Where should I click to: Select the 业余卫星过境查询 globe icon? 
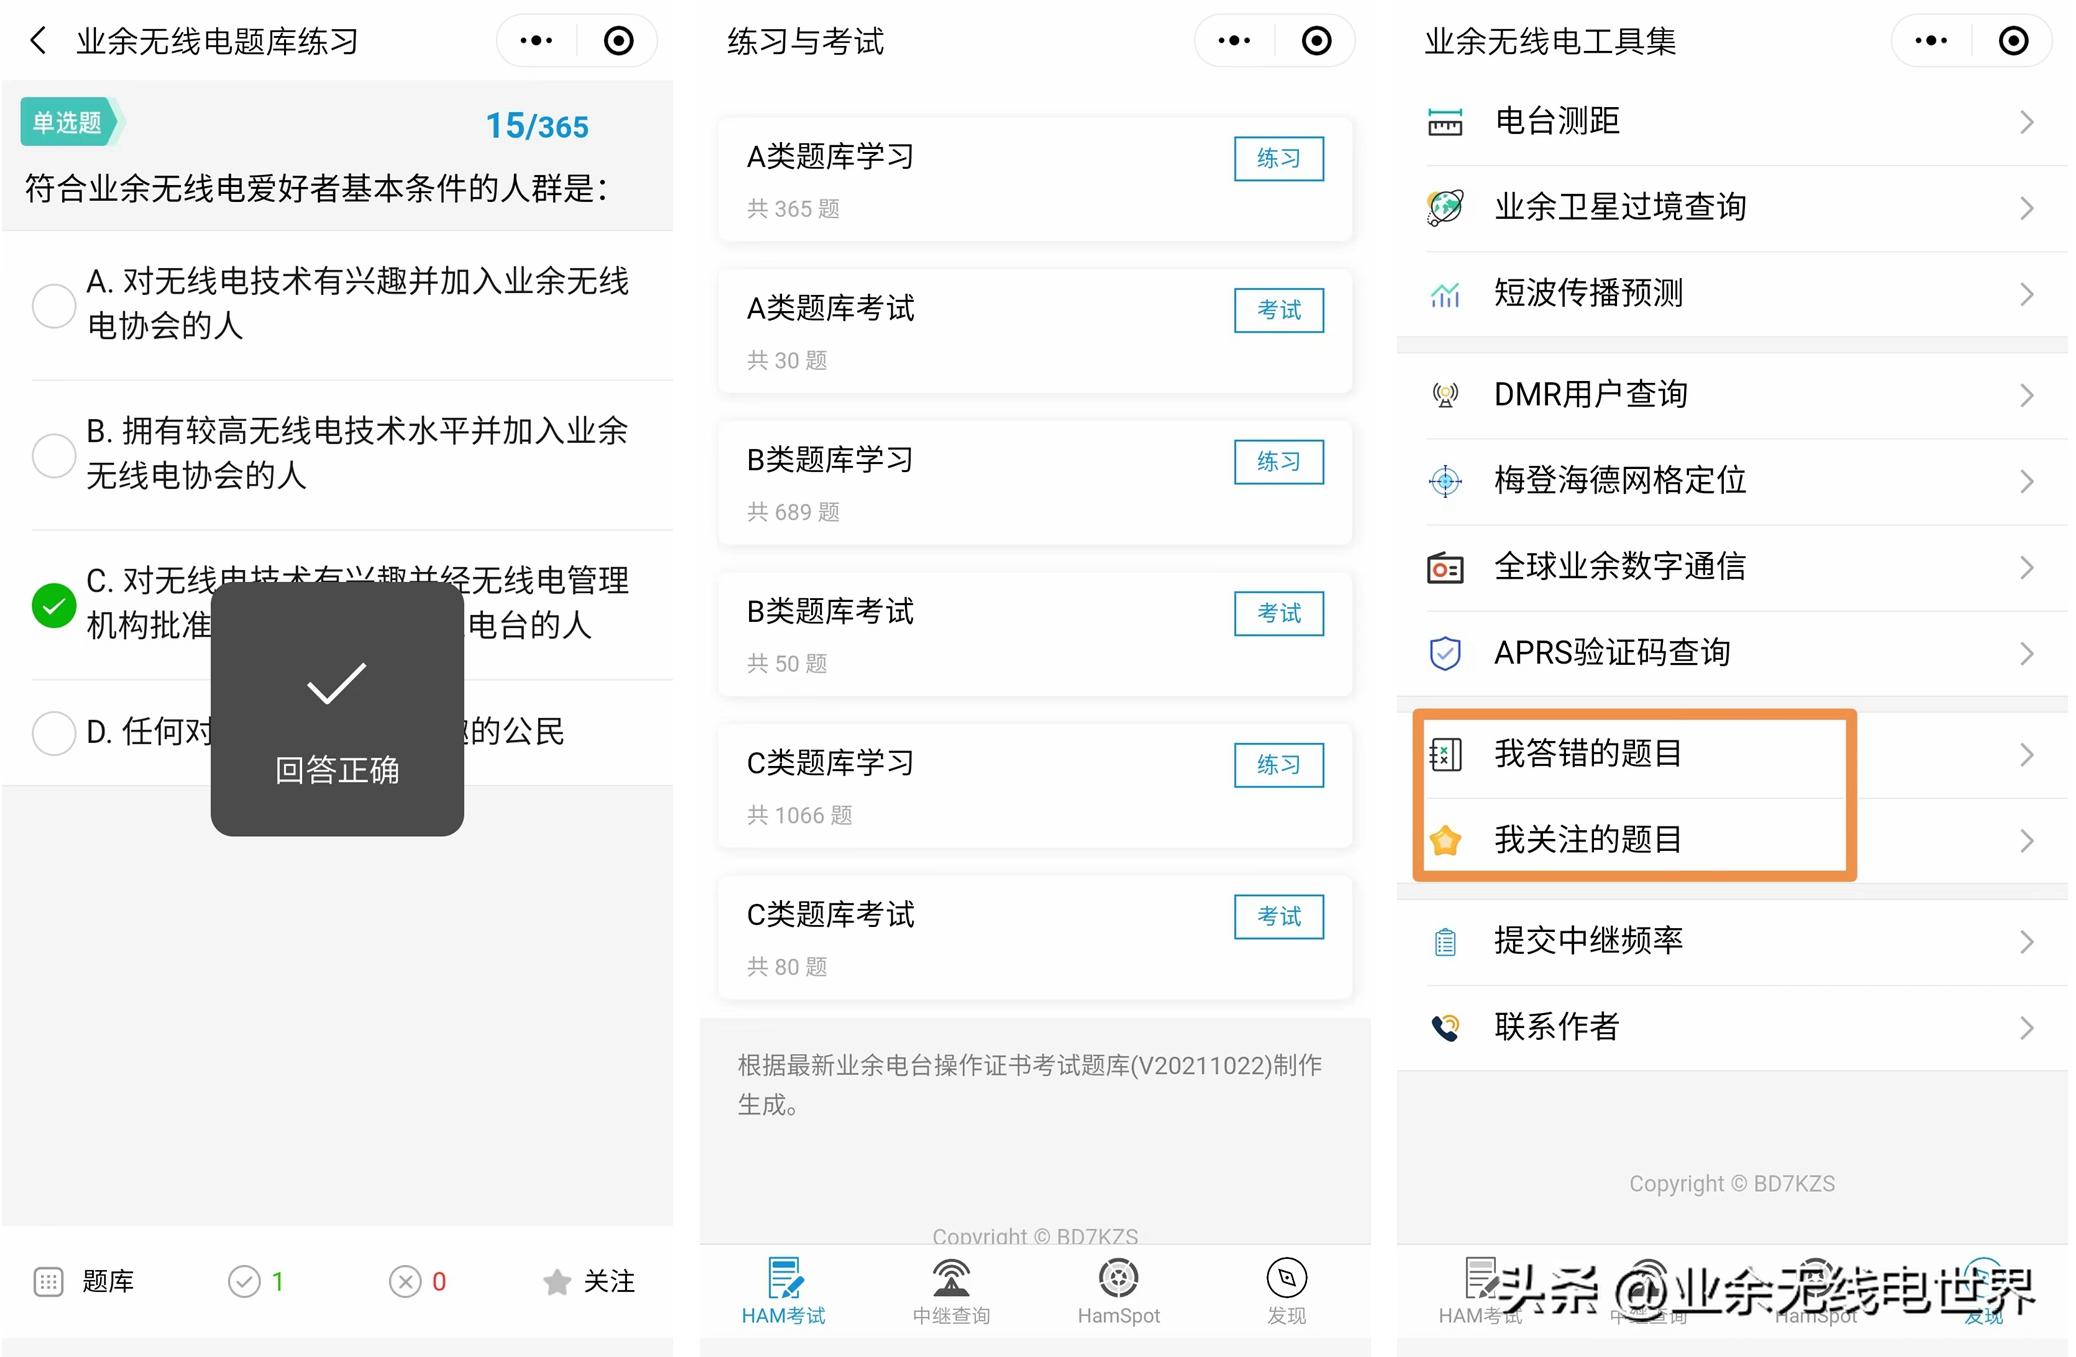[1444, 207]
